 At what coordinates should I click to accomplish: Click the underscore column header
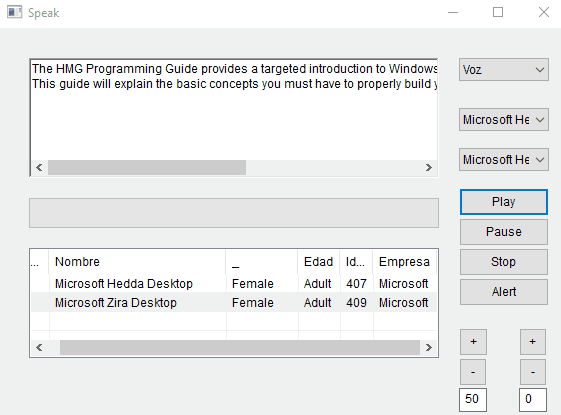click(262, 262)
